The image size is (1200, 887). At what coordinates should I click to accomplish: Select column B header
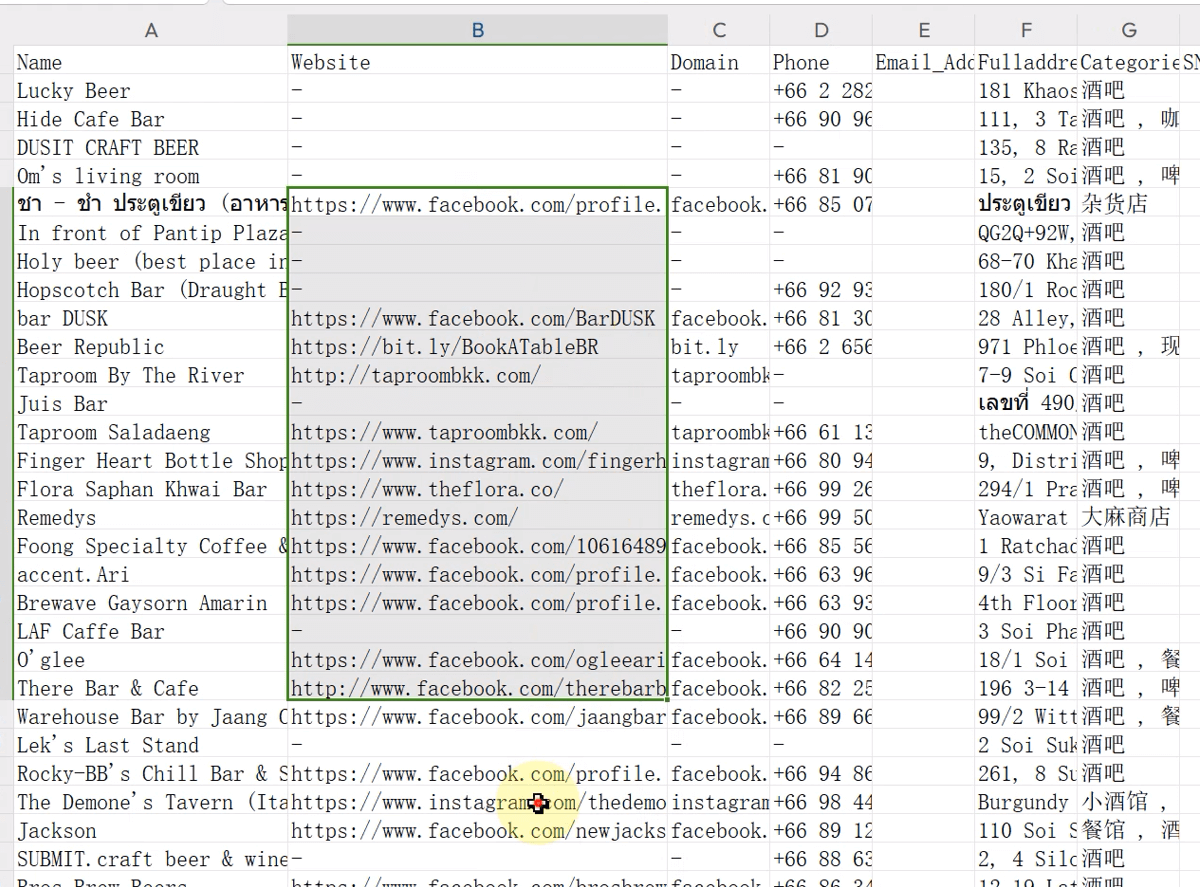[478, 31]
